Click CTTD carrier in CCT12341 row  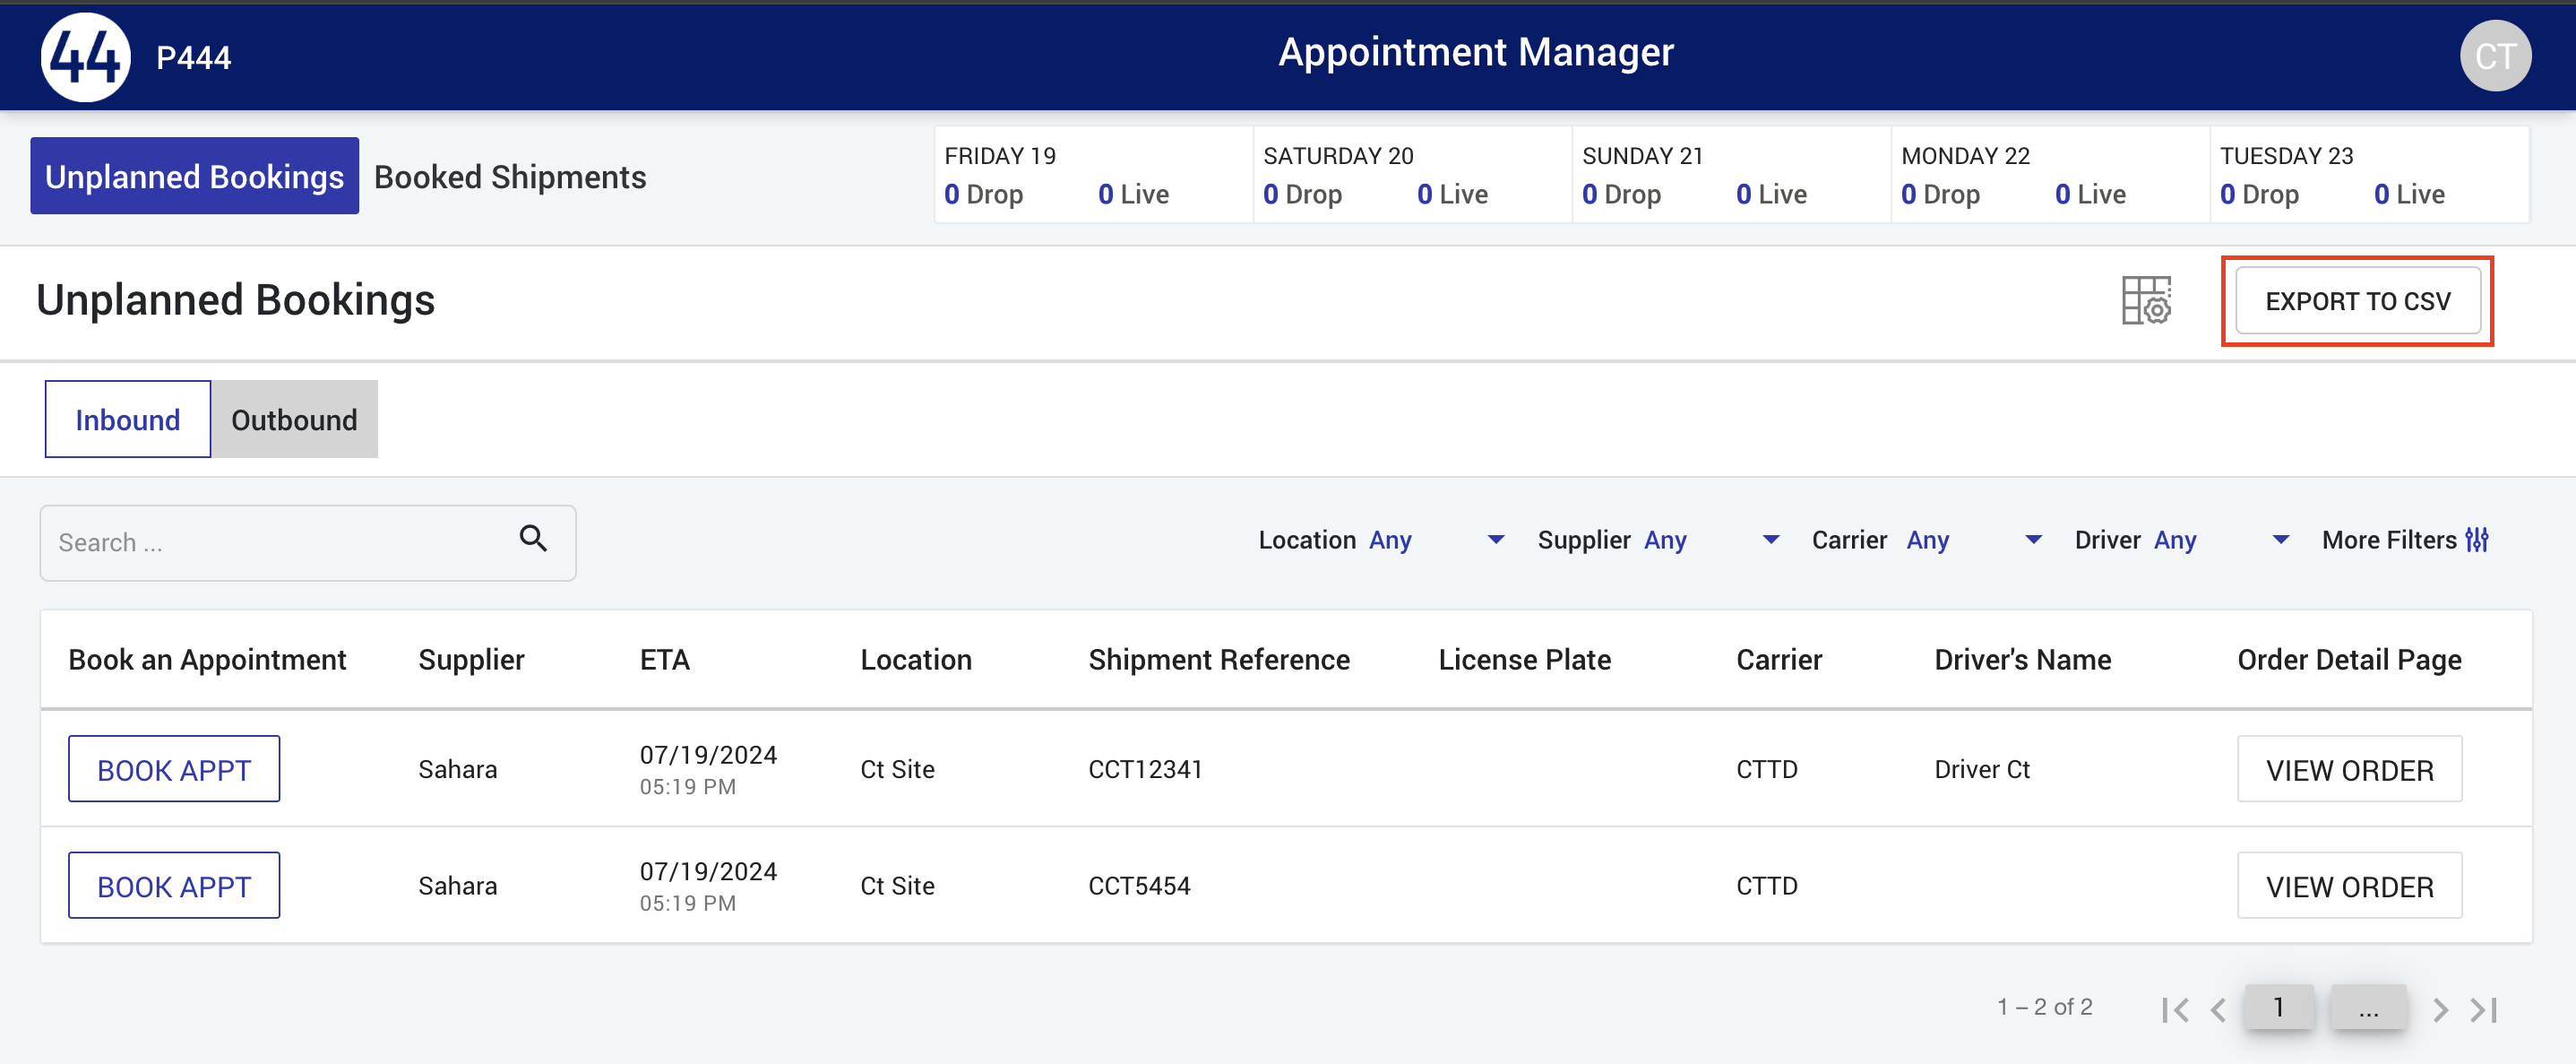pyautogui.click(x=1766, y=769)
